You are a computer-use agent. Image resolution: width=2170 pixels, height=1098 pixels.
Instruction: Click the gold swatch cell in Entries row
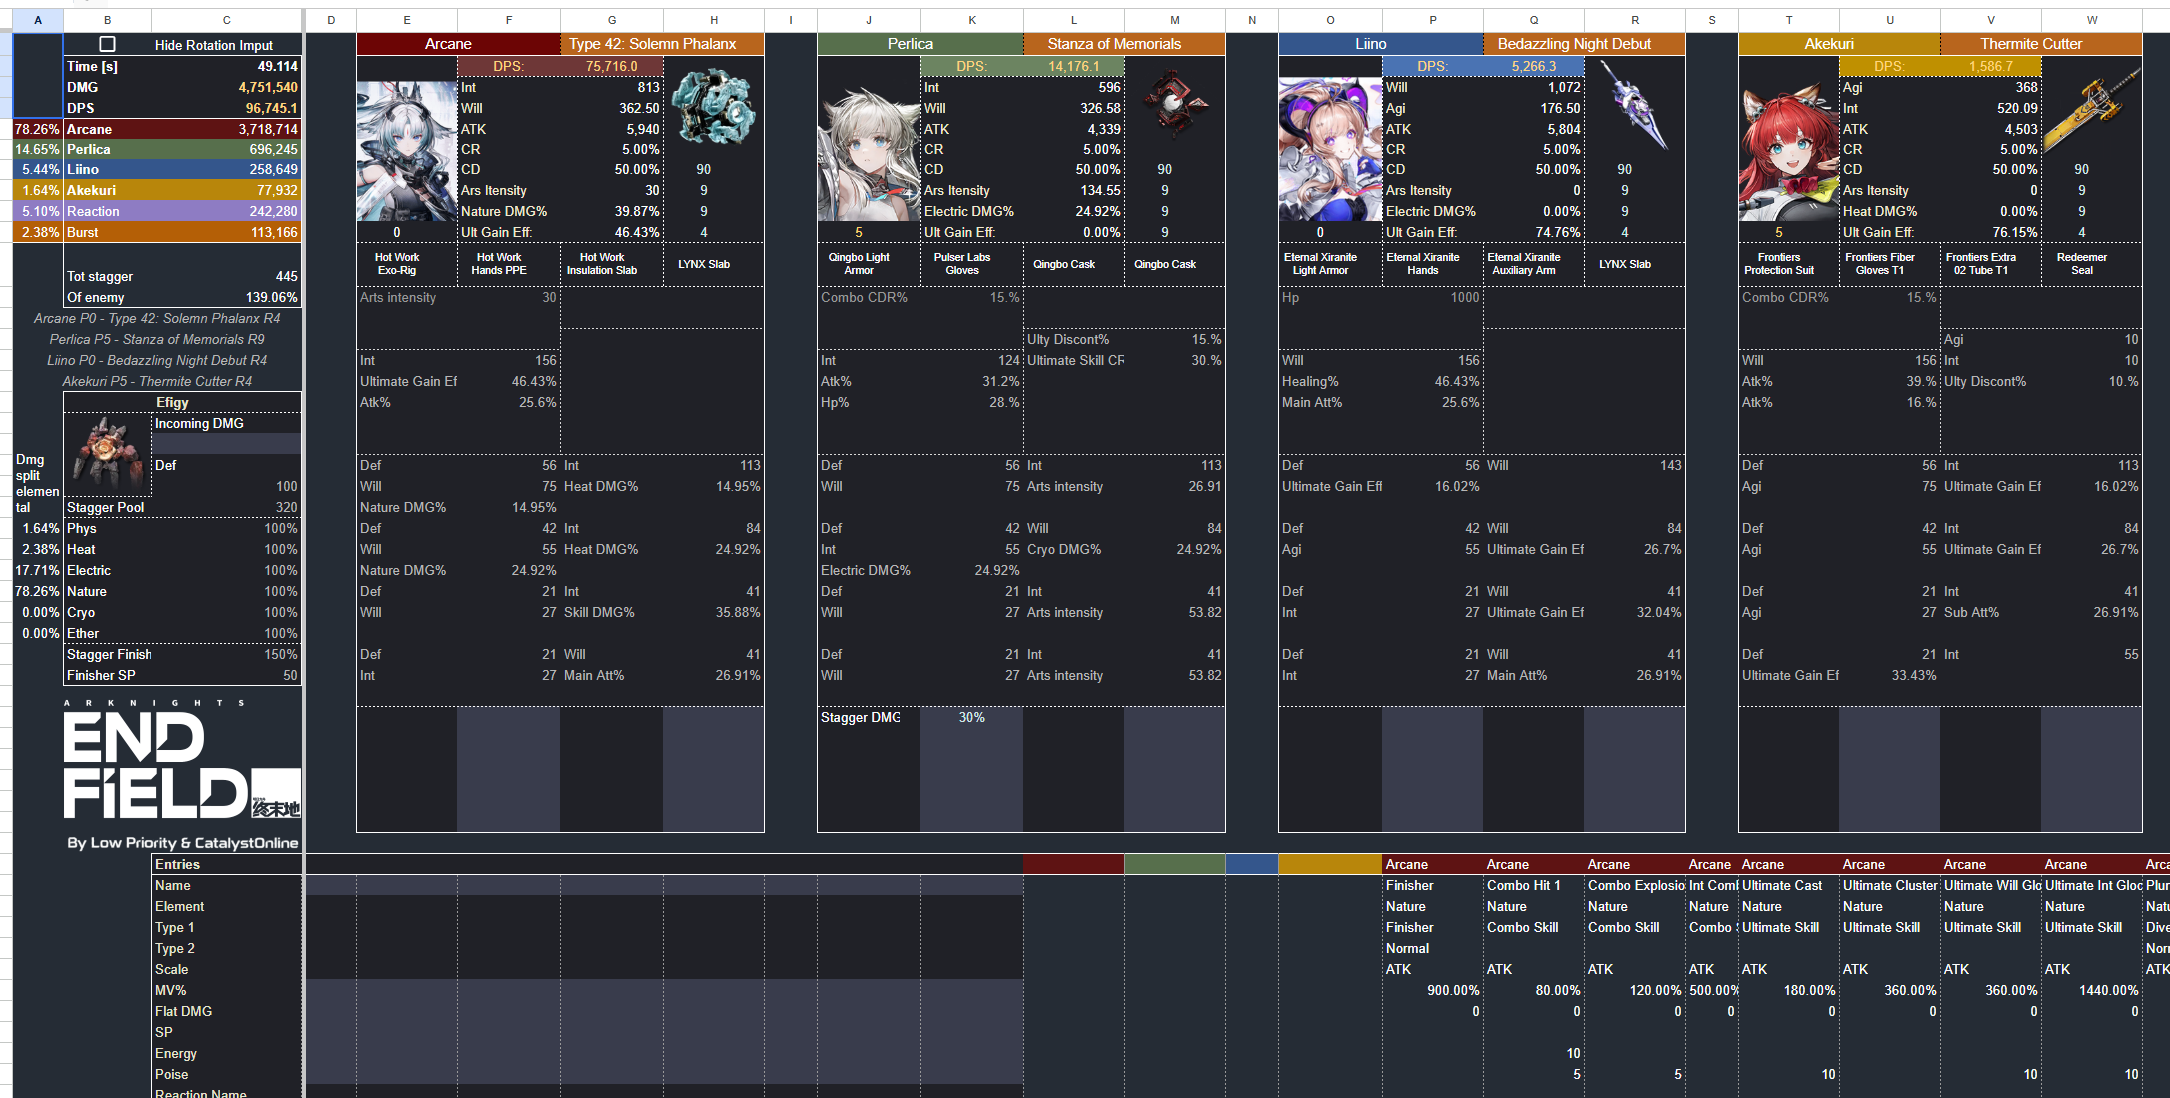coord(1330,864)
